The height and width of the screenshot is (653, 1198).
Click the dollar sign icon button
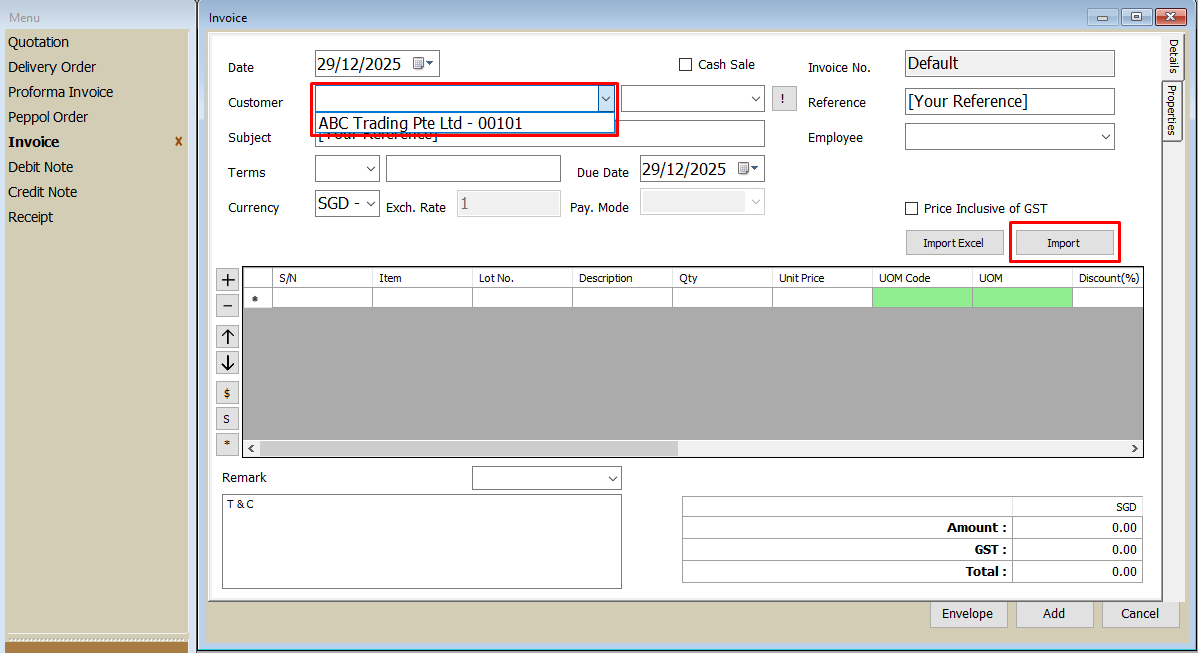tap(228, 394)
